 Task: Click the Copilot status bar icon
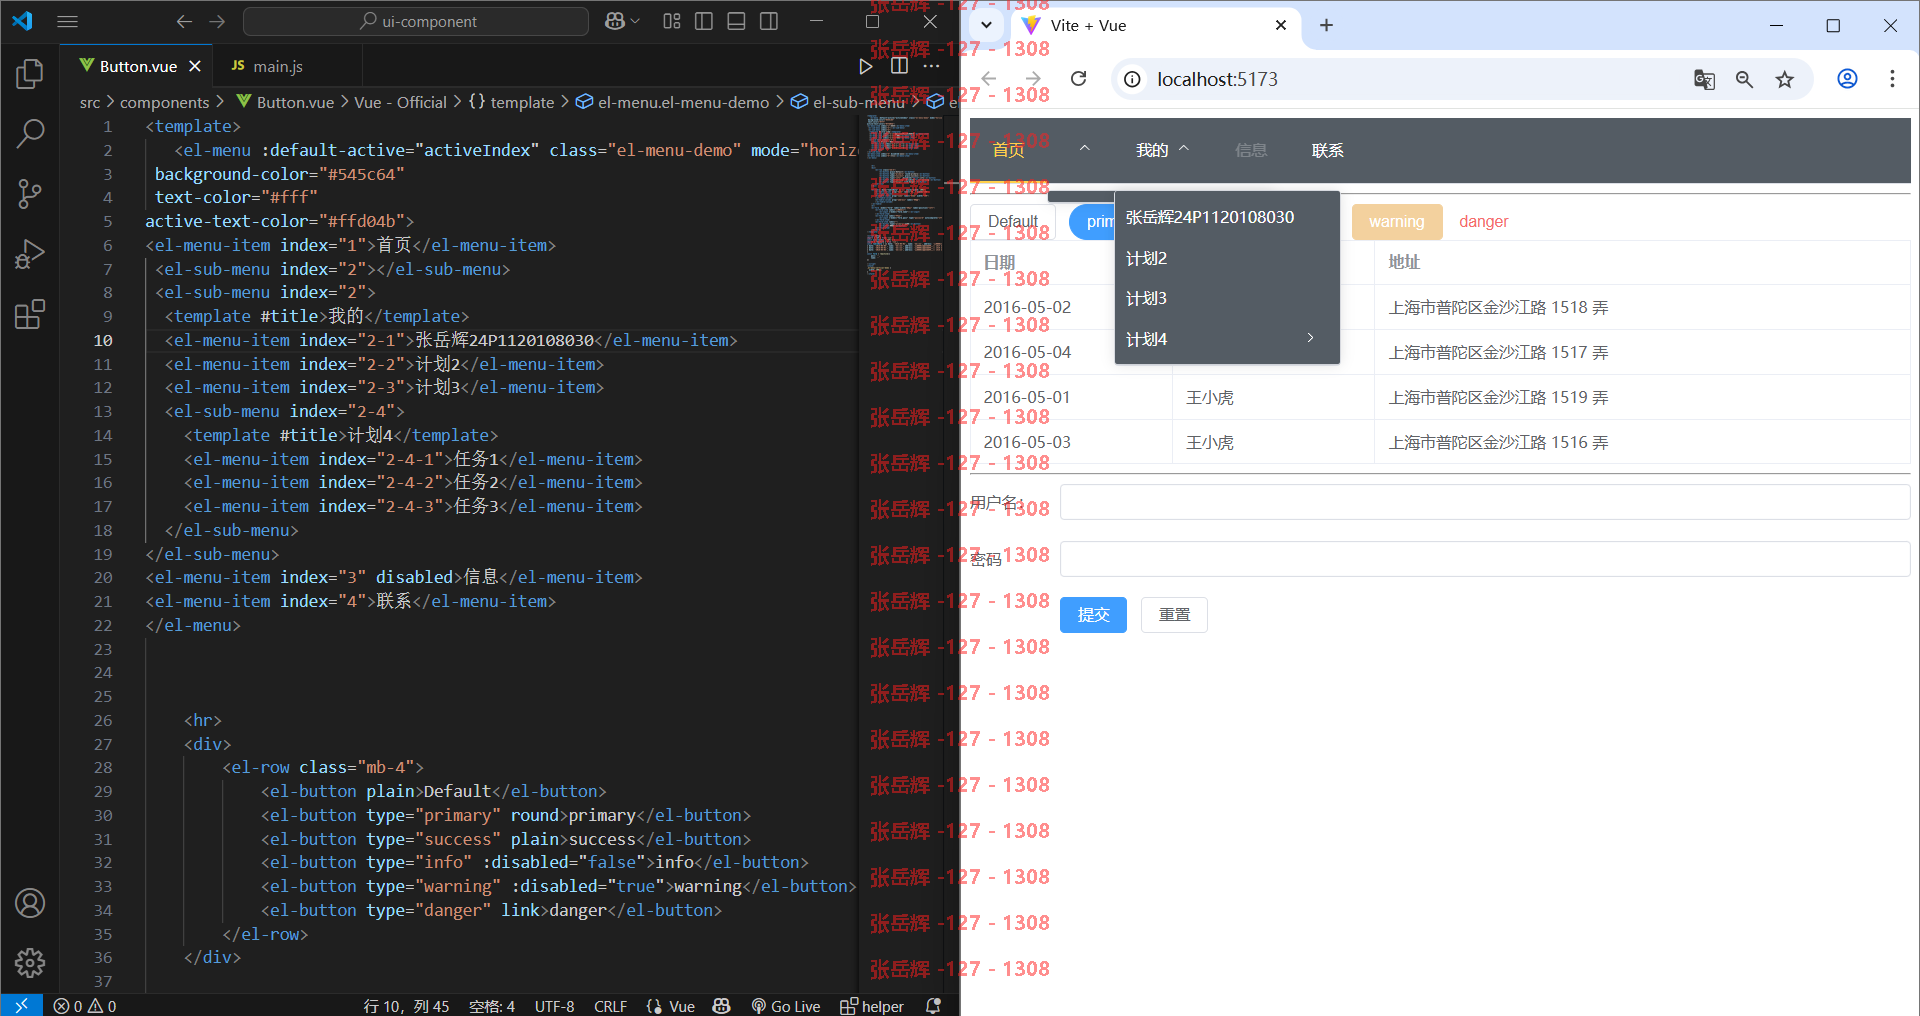tap(722, 1006)
